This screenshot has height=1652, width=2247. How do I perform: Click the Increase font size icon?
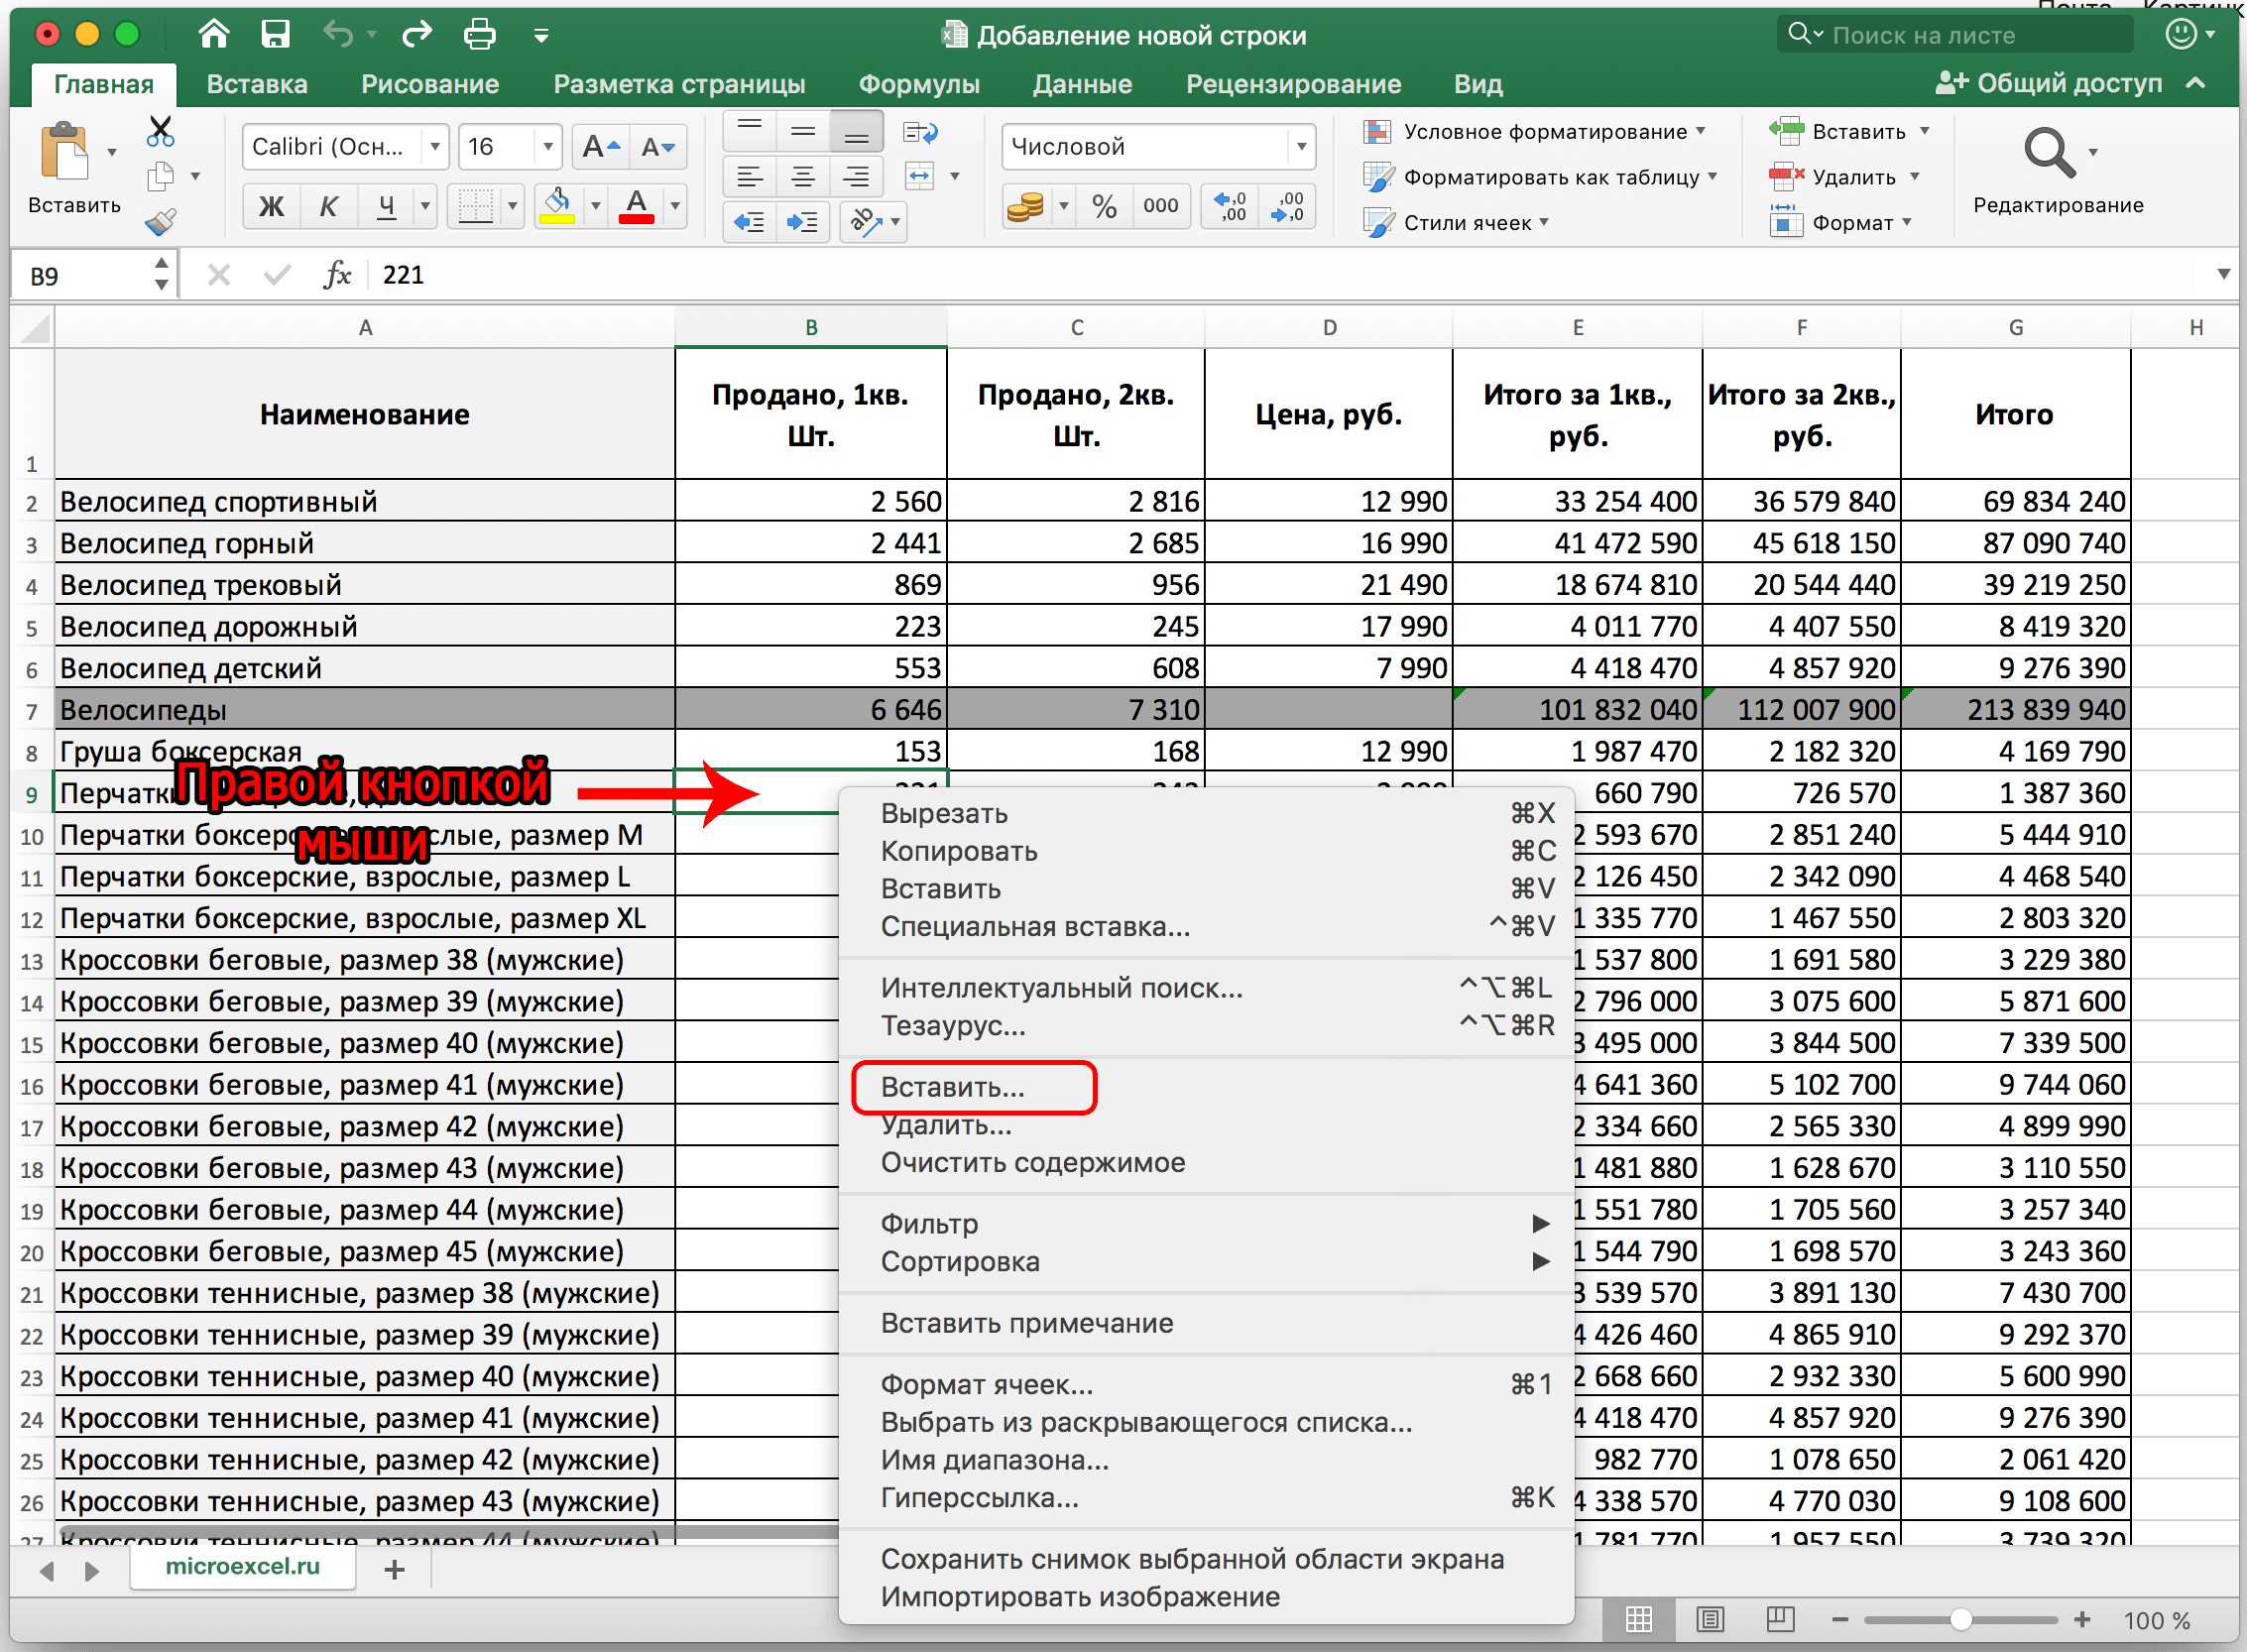coord(601,147)
